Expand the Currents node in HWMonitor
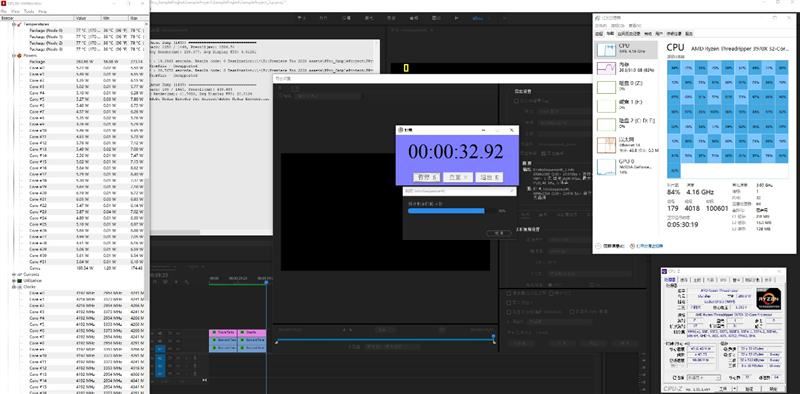 coord(13,274)
